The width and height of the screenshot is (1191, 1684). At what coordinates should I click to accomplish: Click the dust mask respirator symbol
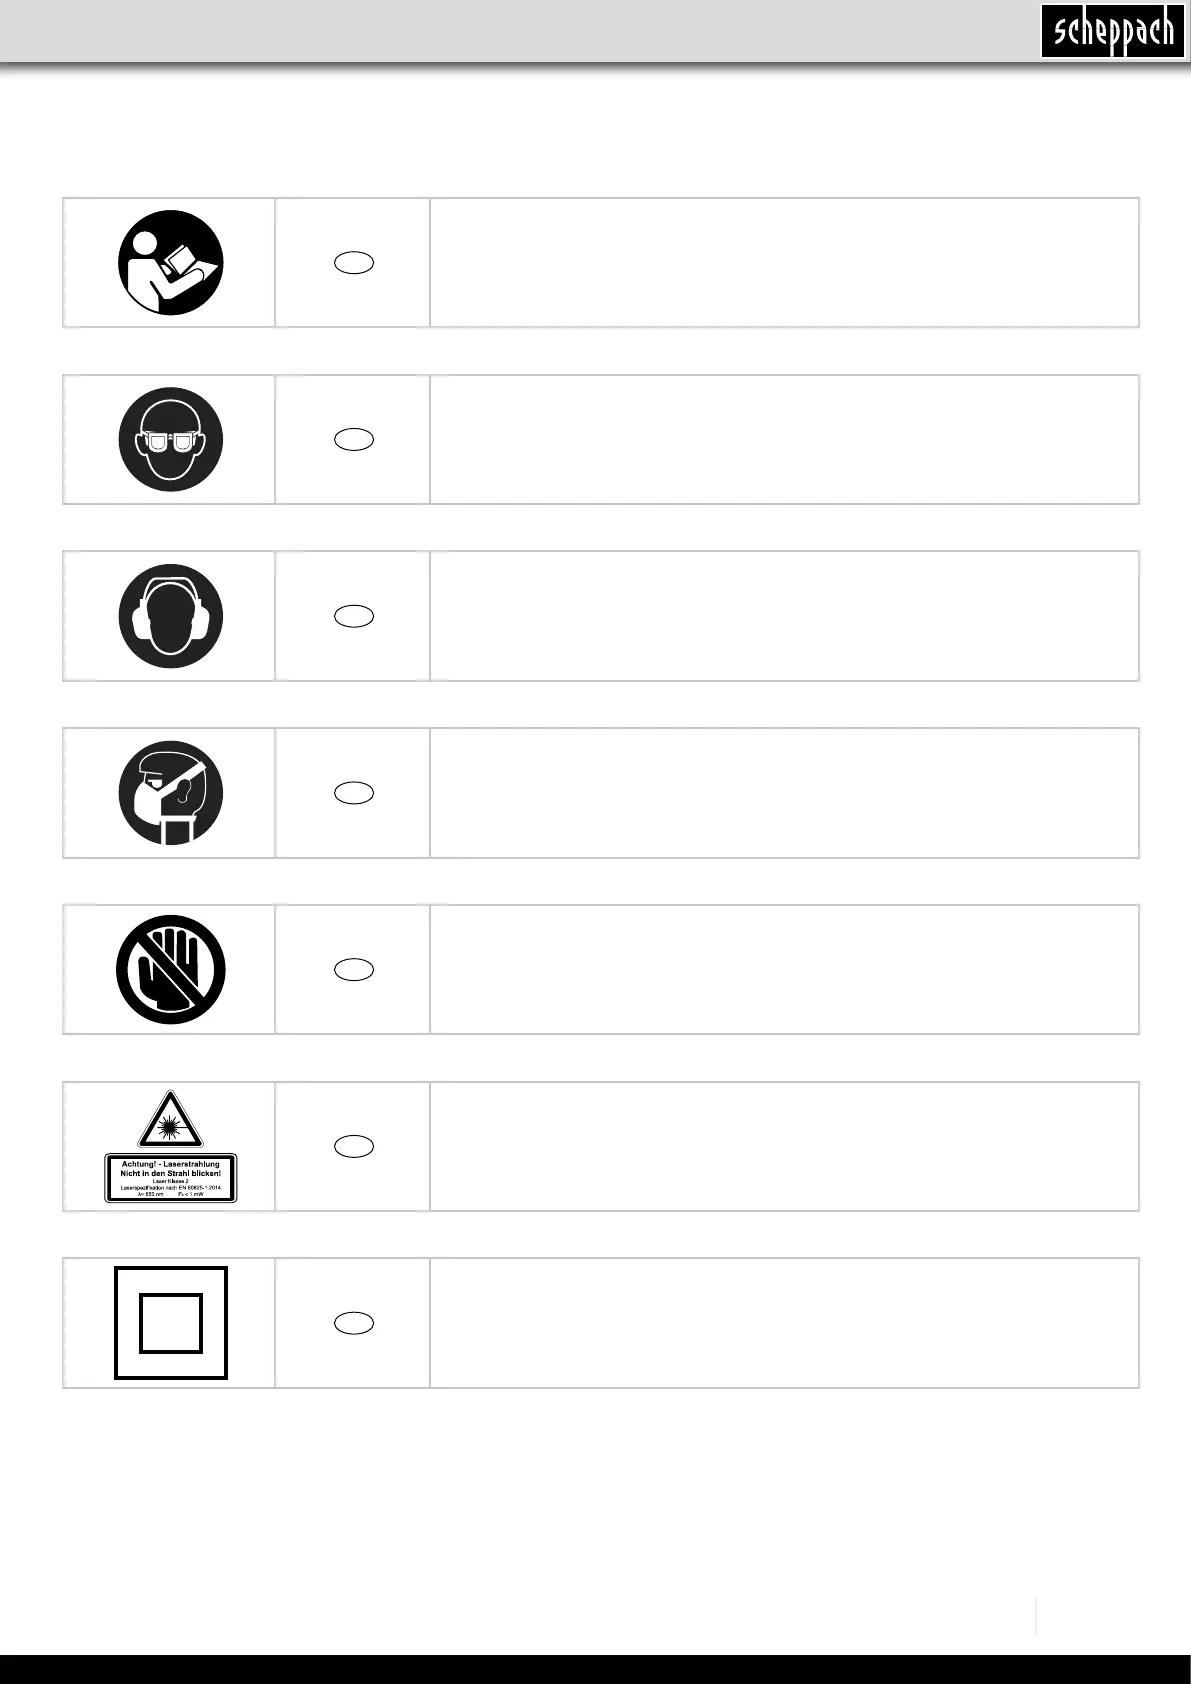[x=170, y=793]
